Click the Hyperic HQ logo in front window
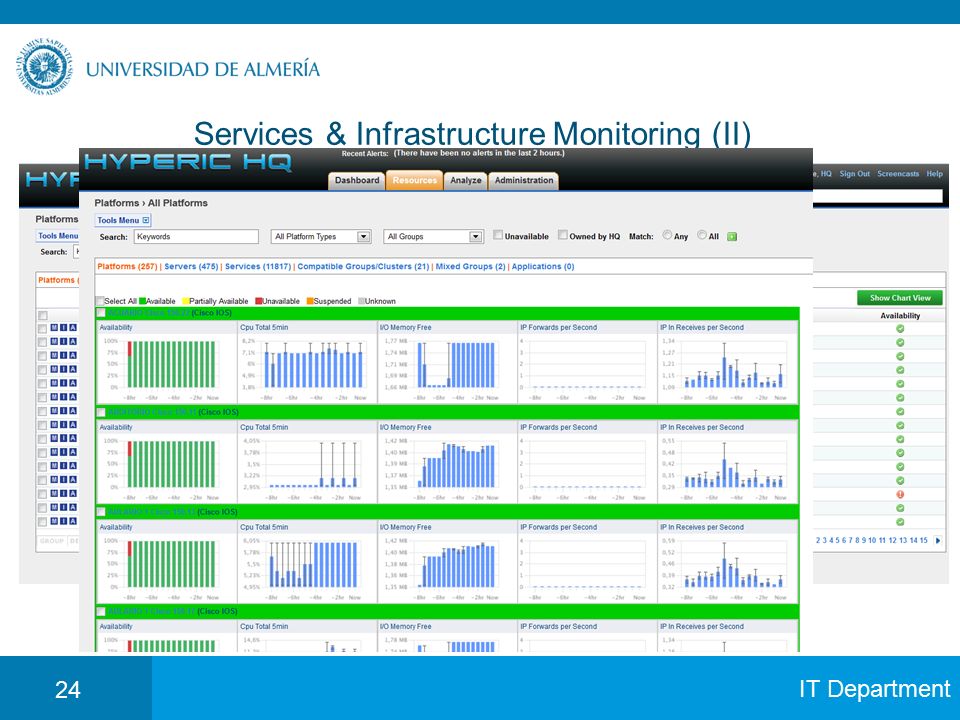Image resolution: width=960 pixels, height=720 pixels. 188,162
